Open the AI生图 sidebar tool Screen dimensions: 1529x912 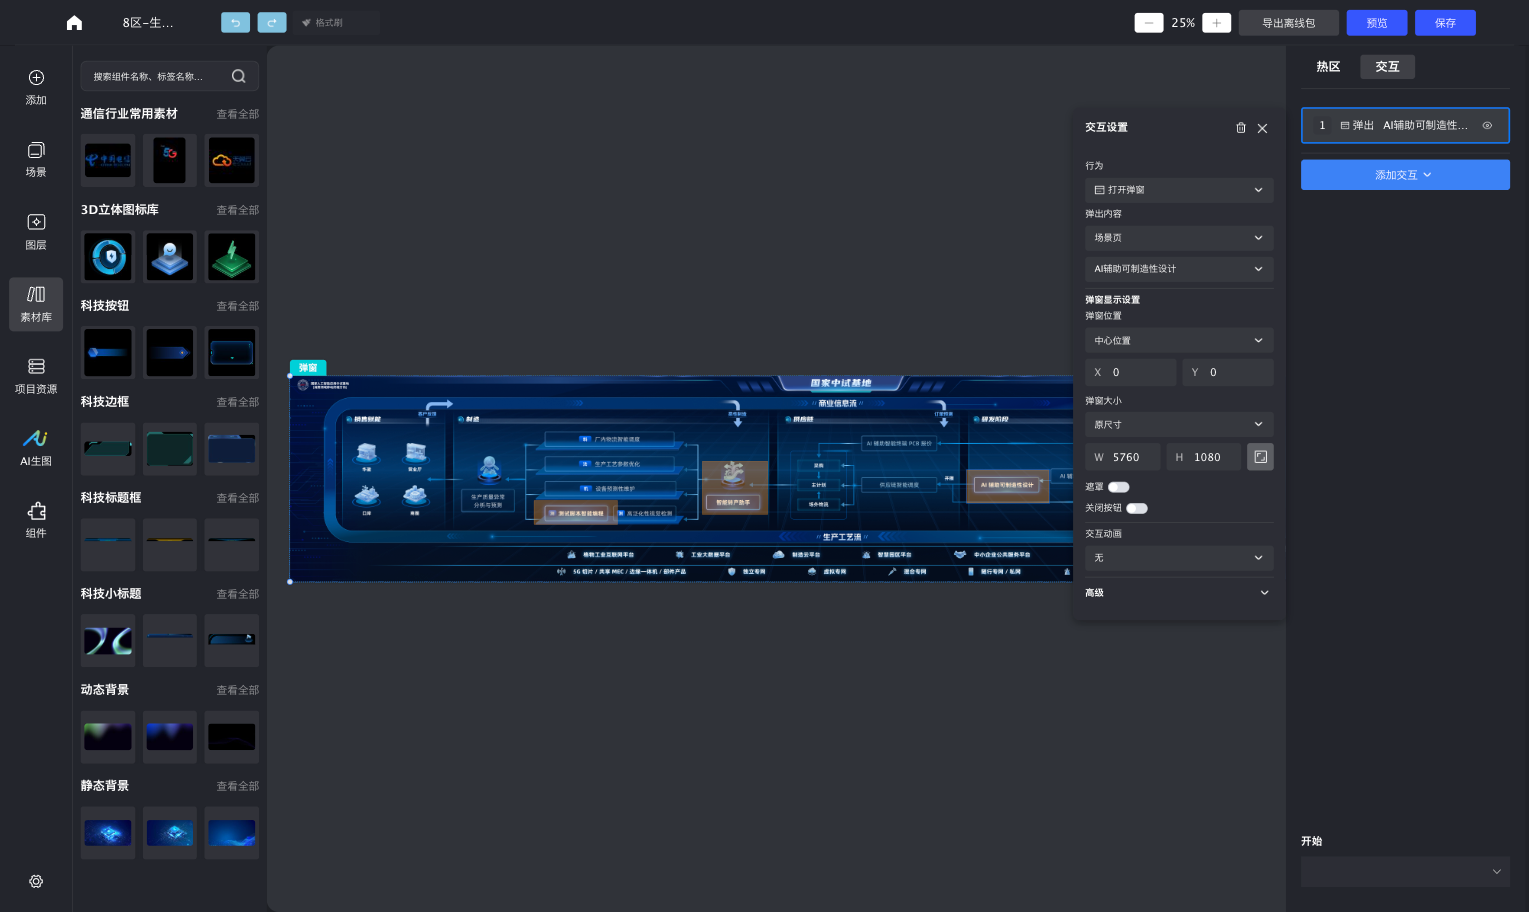pos(36,448)
